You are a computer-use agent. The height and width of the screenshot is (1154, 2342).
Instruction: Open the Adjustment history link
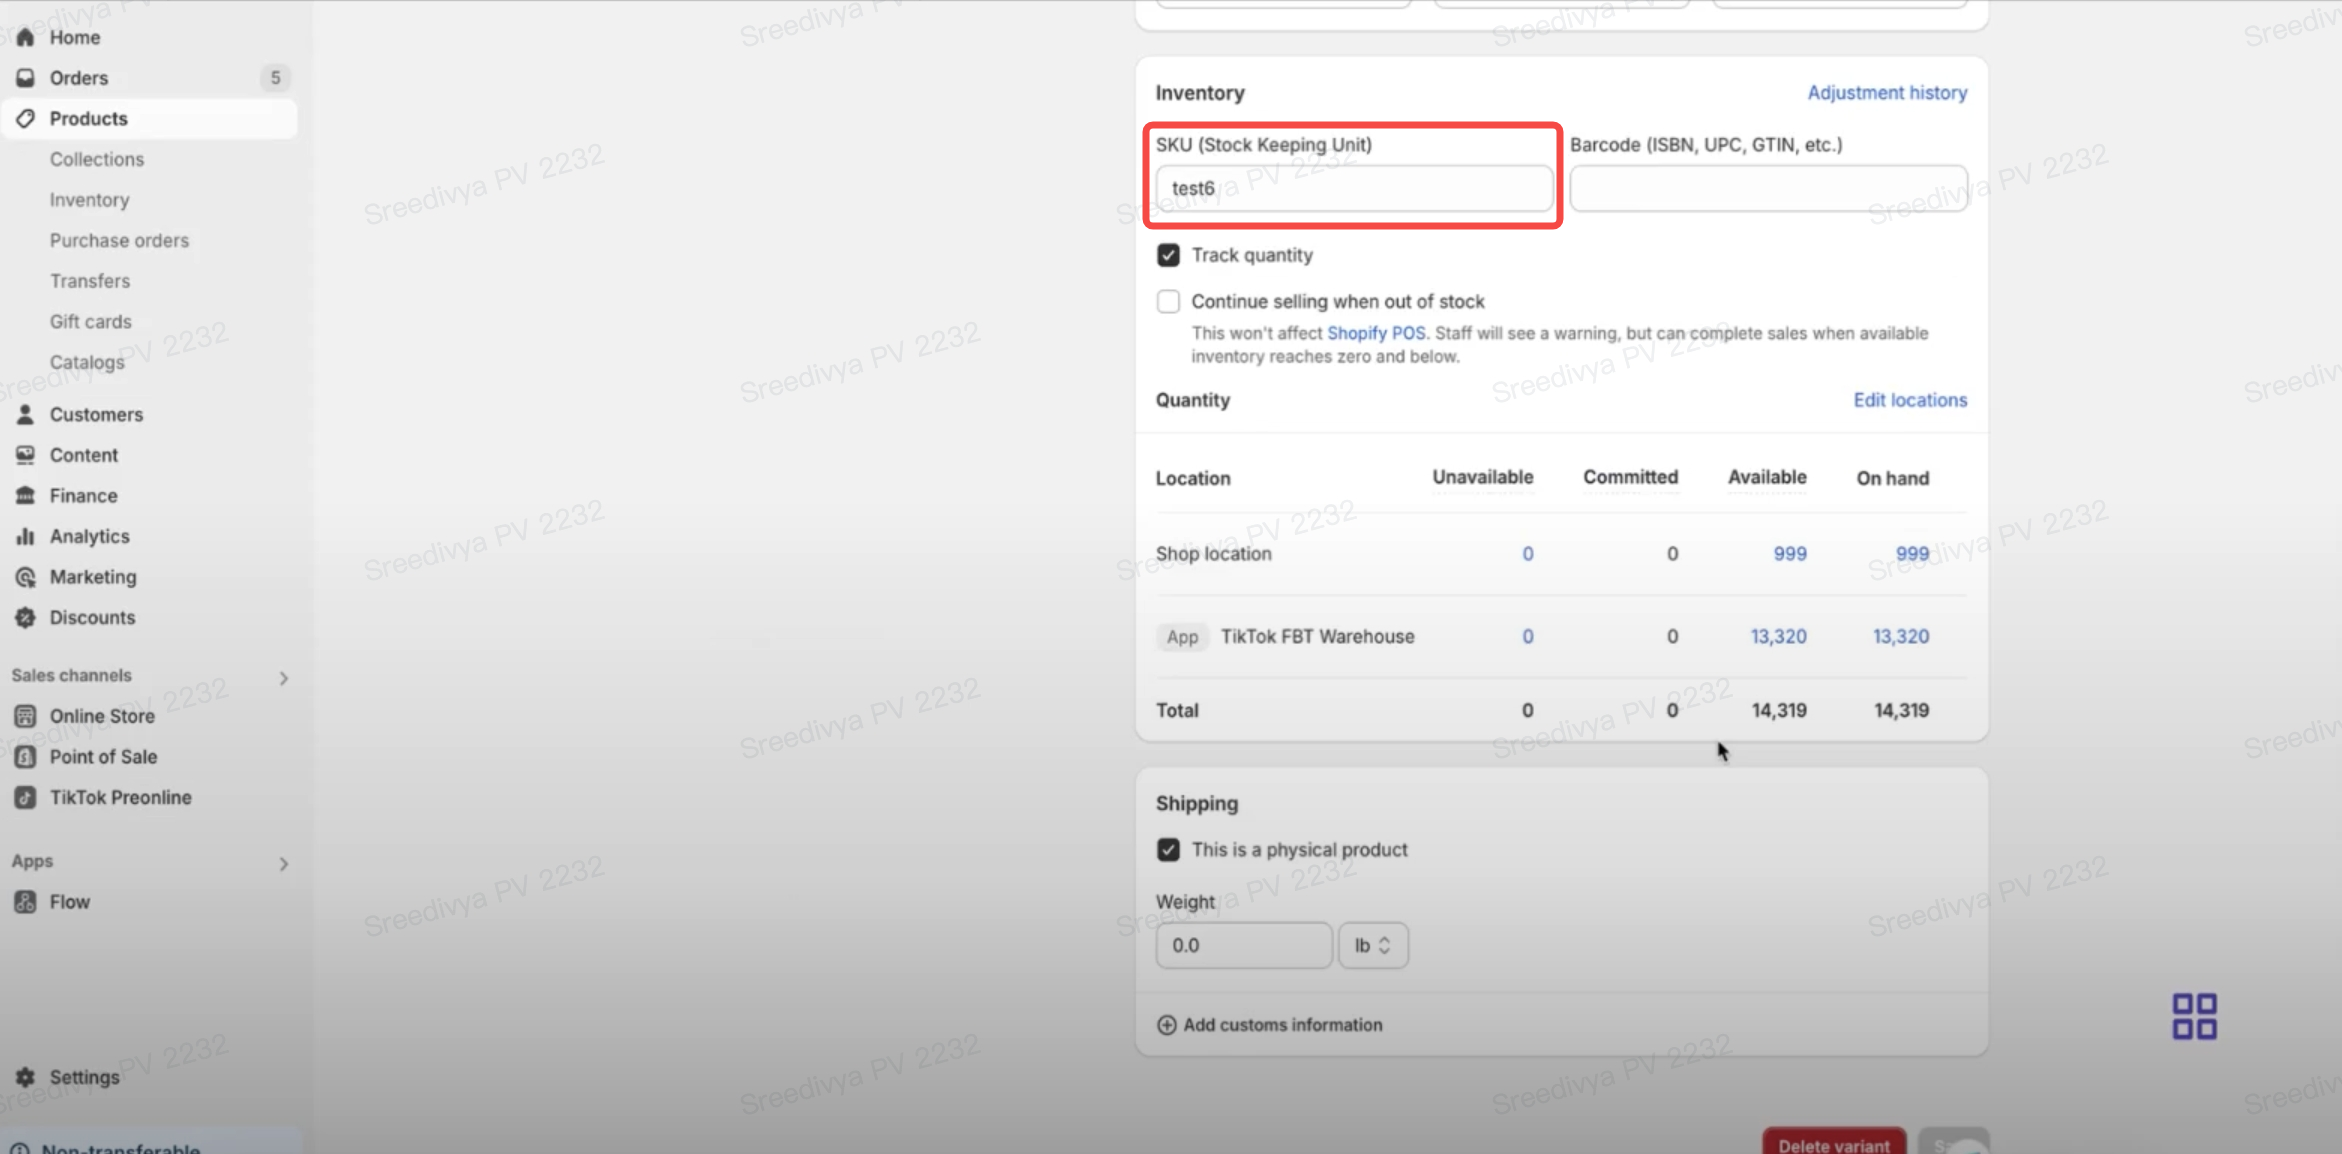pos(1886,92)
